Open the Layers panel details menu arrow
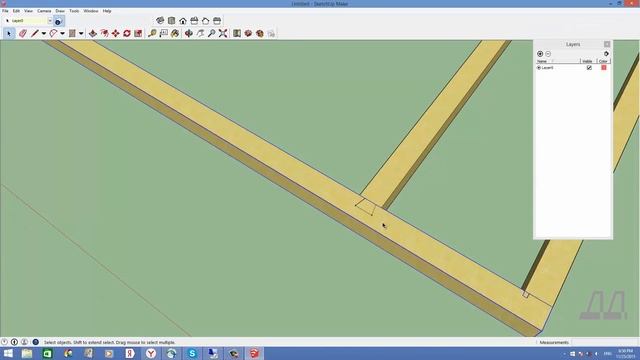640x360 pixels. [606, 54]
